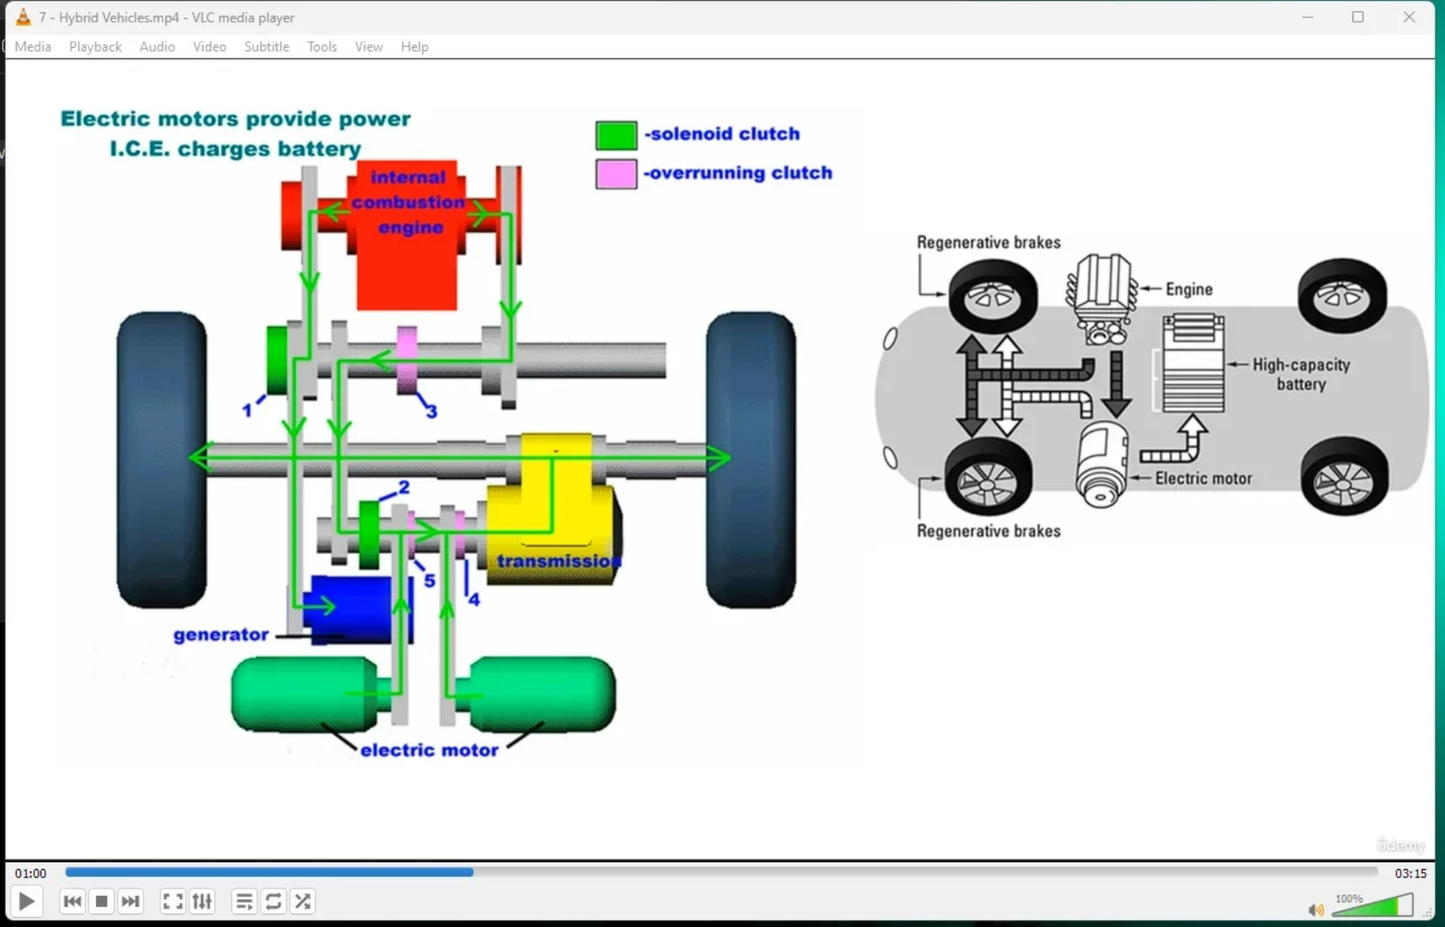The image size is (1445, 927).
Task: Click the remaining time 03:15 label
Action: tap(1410, 873)
